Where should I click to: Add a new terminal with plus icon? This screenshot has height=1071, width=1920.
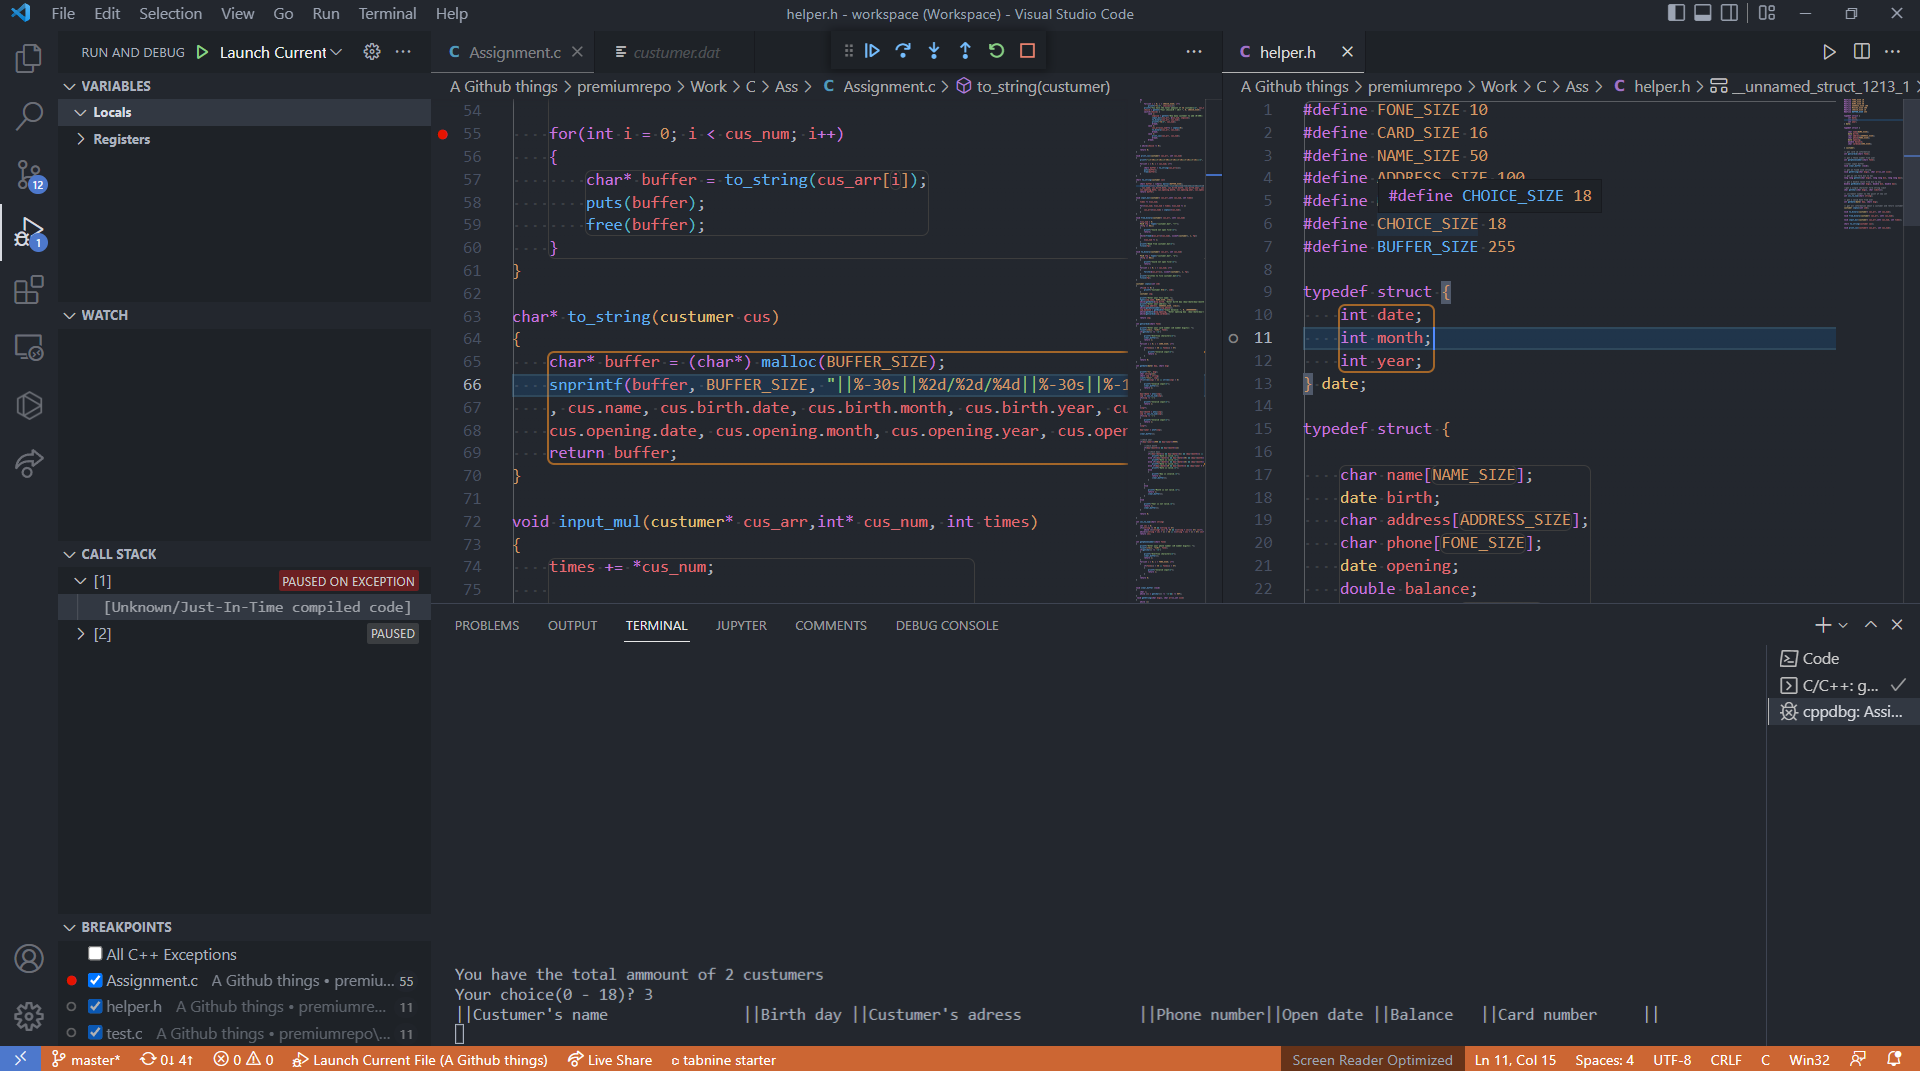(1822, 625)
